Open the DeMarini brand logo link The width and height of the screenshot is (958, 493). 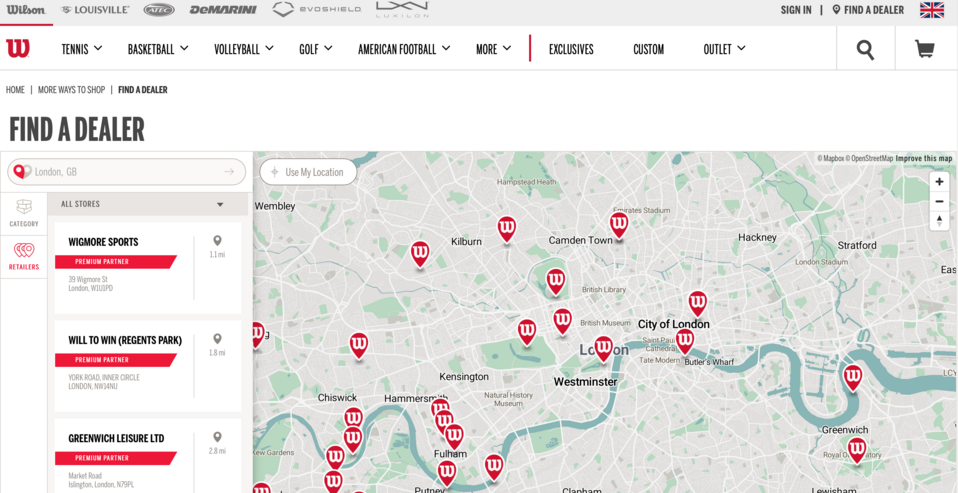pyautogui.click(x=223, y=10)
